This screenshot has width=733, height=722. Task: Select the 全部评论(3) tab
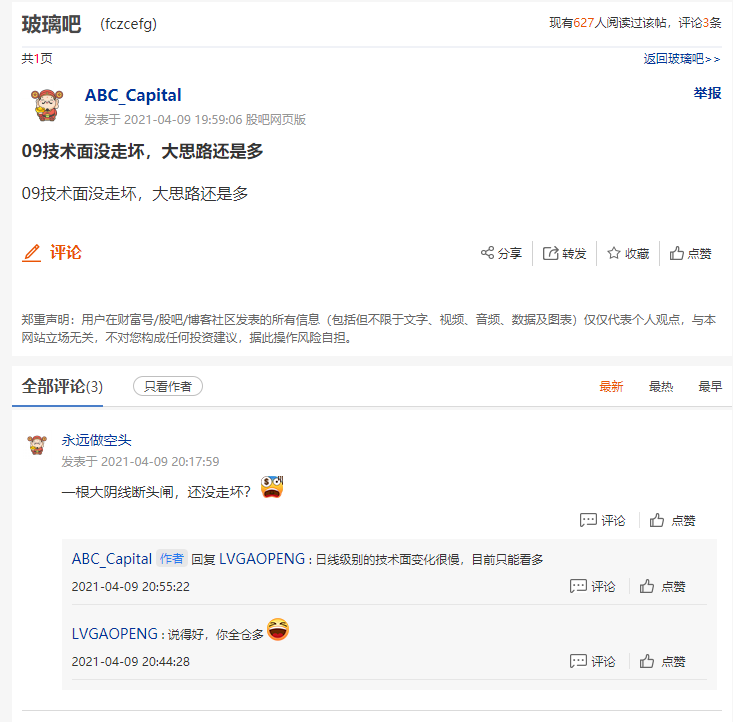[62, 387]
